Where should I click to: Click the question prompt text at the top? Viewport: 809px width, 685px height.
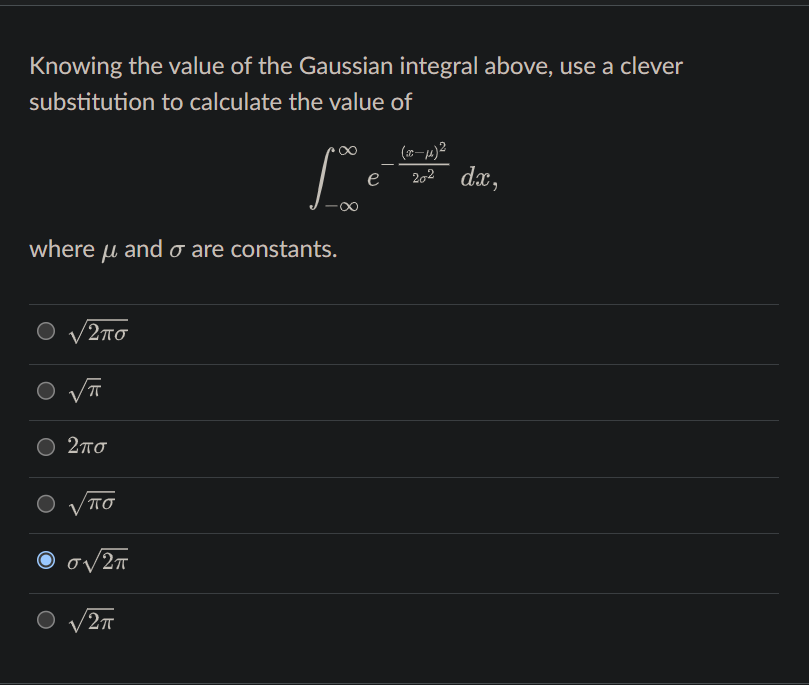[356, 83]
